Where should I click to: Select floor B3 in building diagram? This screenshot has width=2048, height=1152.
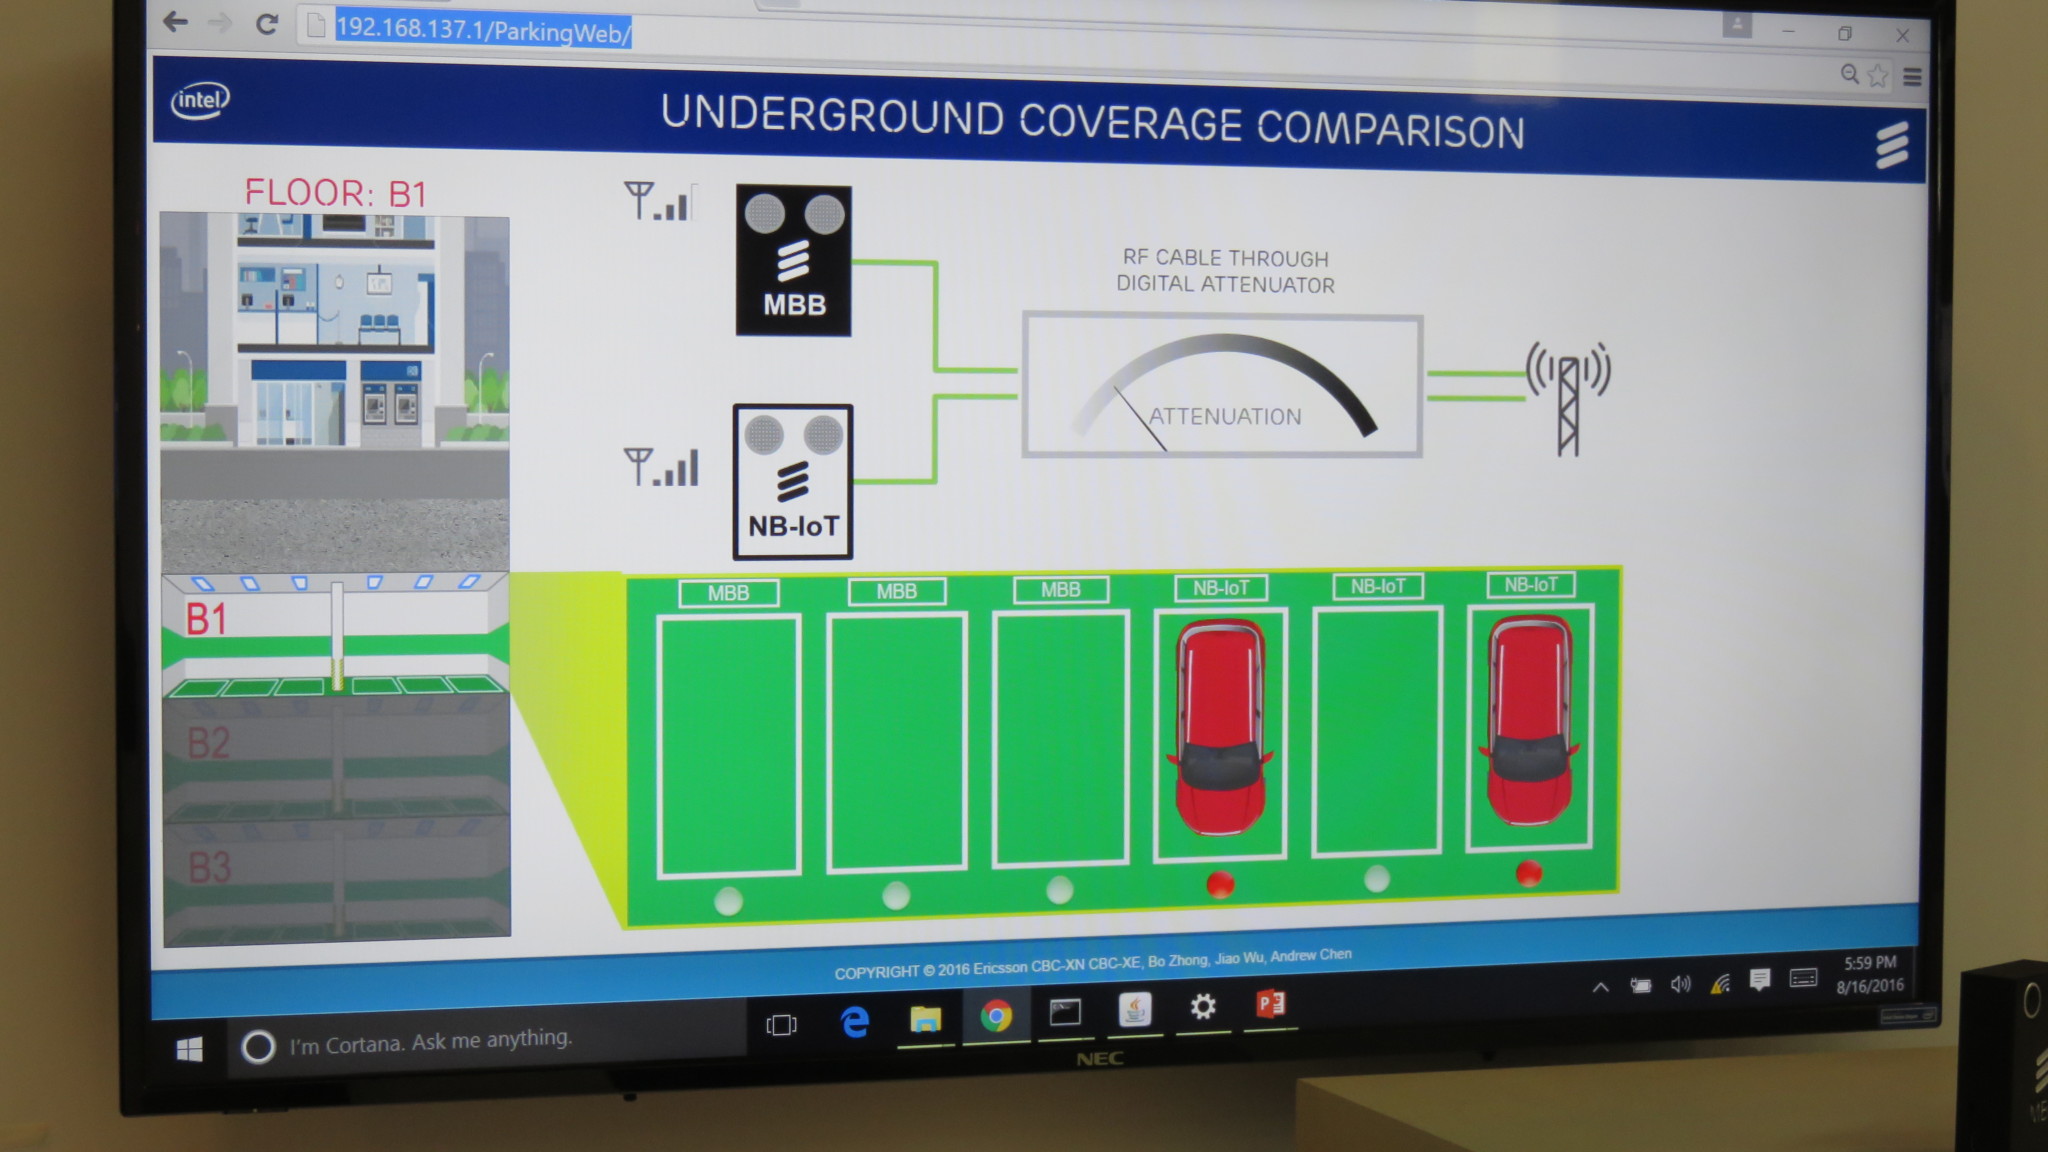(336, 880)
